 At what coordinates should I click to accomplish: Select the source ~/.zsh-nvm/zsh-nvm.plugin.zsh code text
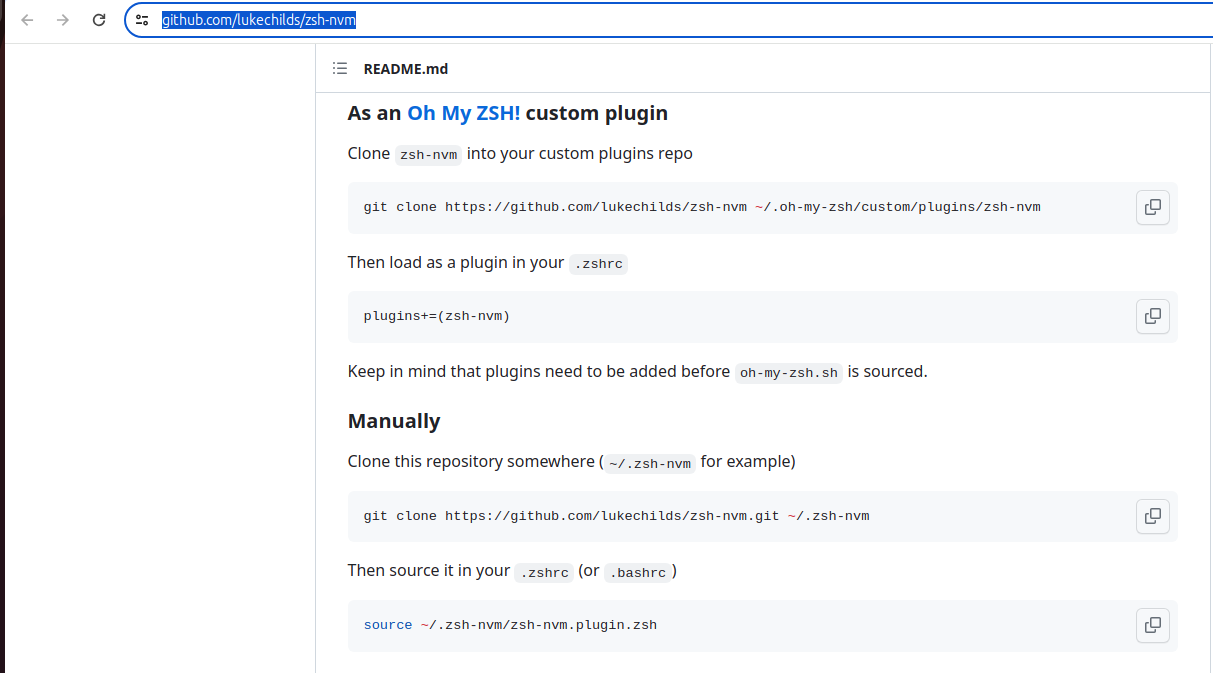tap(510, 625)
